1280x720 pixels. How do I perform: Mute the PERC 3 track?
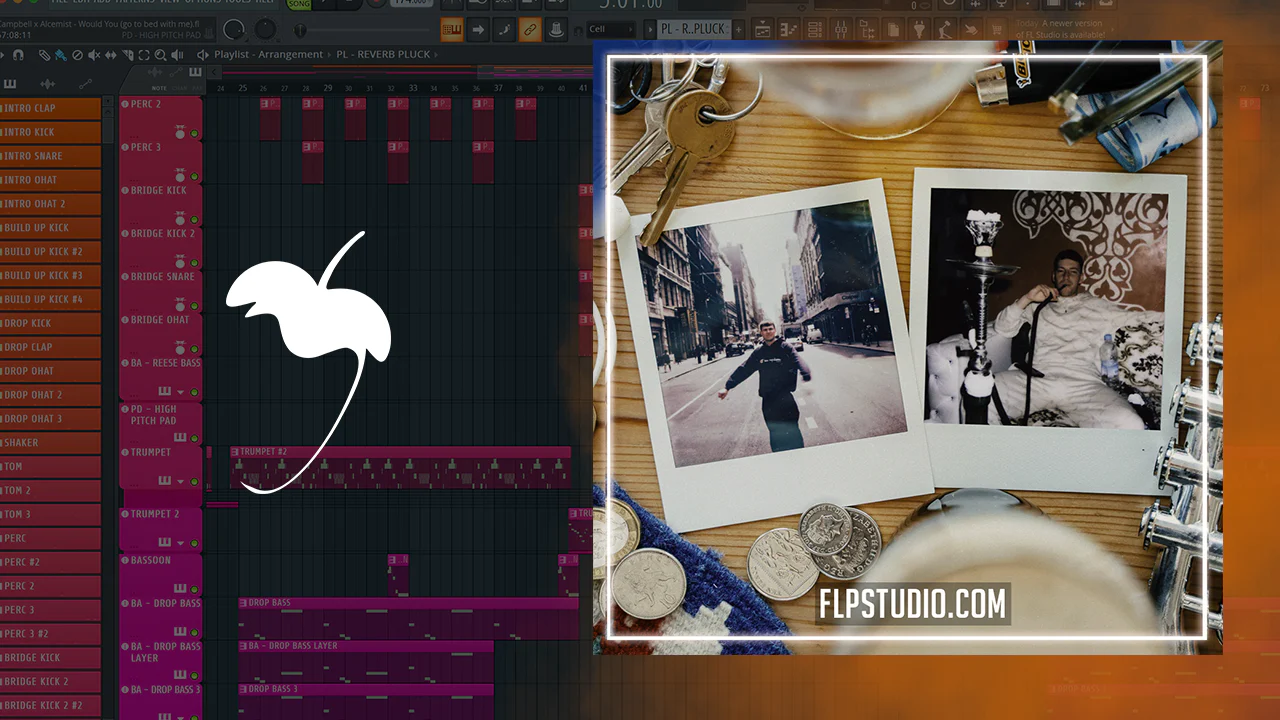tap(194, 175)
